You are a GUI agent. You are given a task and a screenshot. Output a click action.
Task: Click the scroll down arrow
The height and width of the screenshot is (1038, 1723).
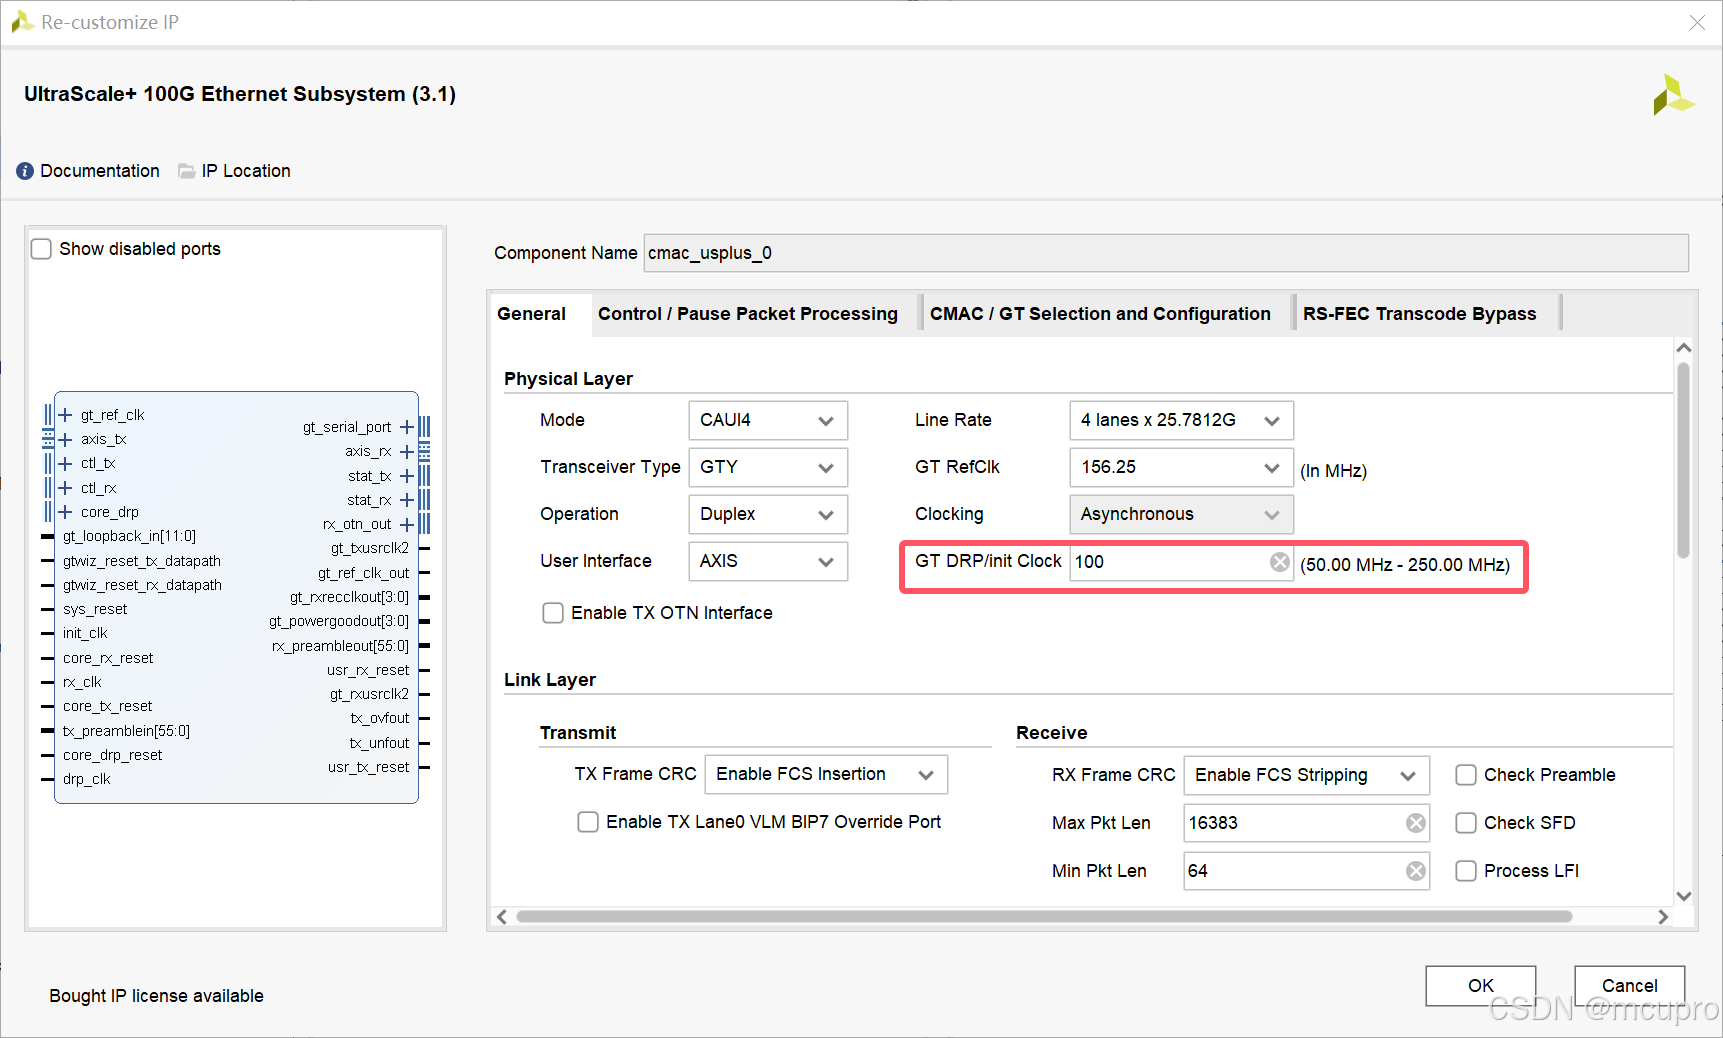coord(1683,896)
